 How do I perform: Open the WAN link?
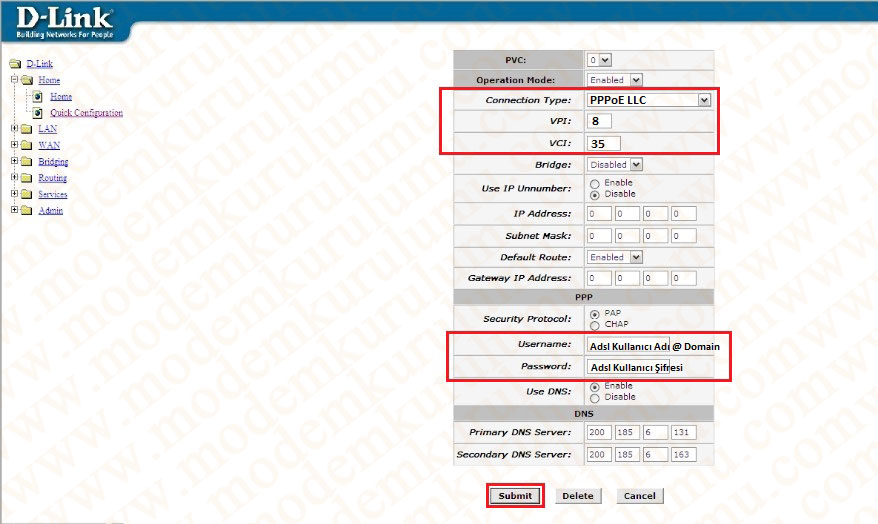point(49,145)
